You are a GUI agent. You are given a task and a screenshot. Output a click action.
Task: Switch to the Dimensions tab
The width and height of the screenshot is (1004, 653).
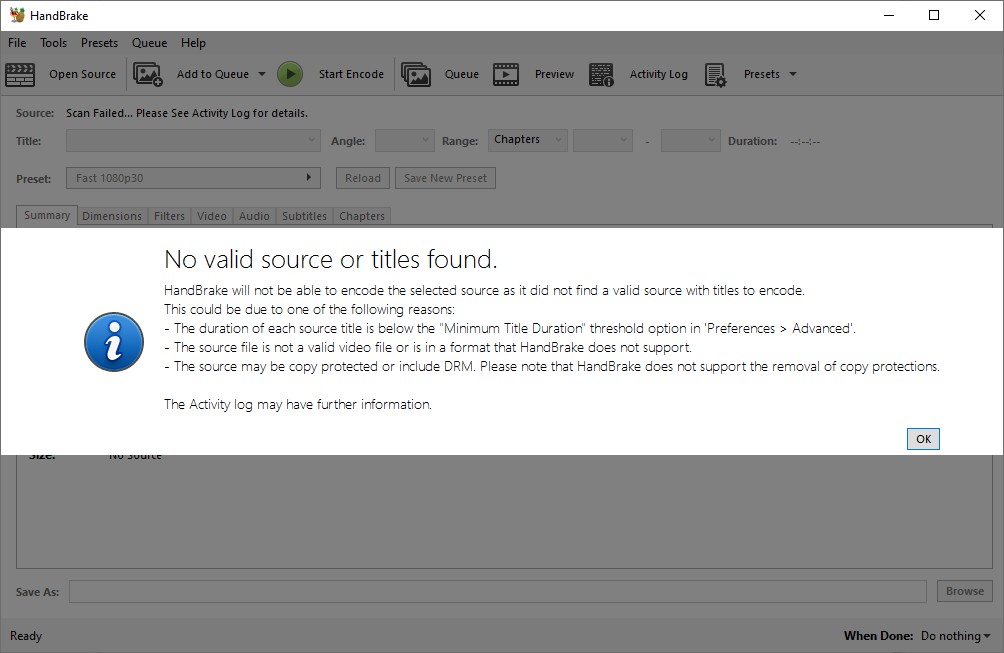112,216
